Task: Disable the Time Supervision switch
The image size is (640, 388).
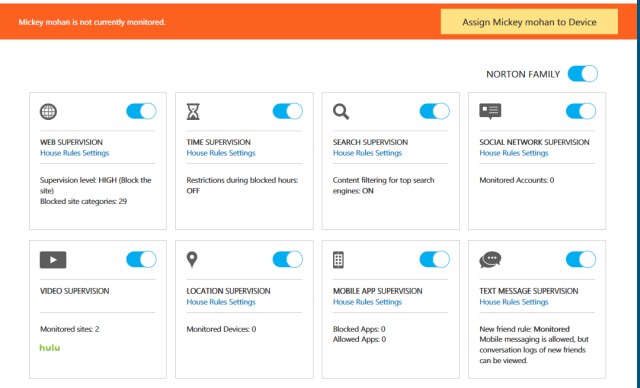Action: tap(288, 111)
